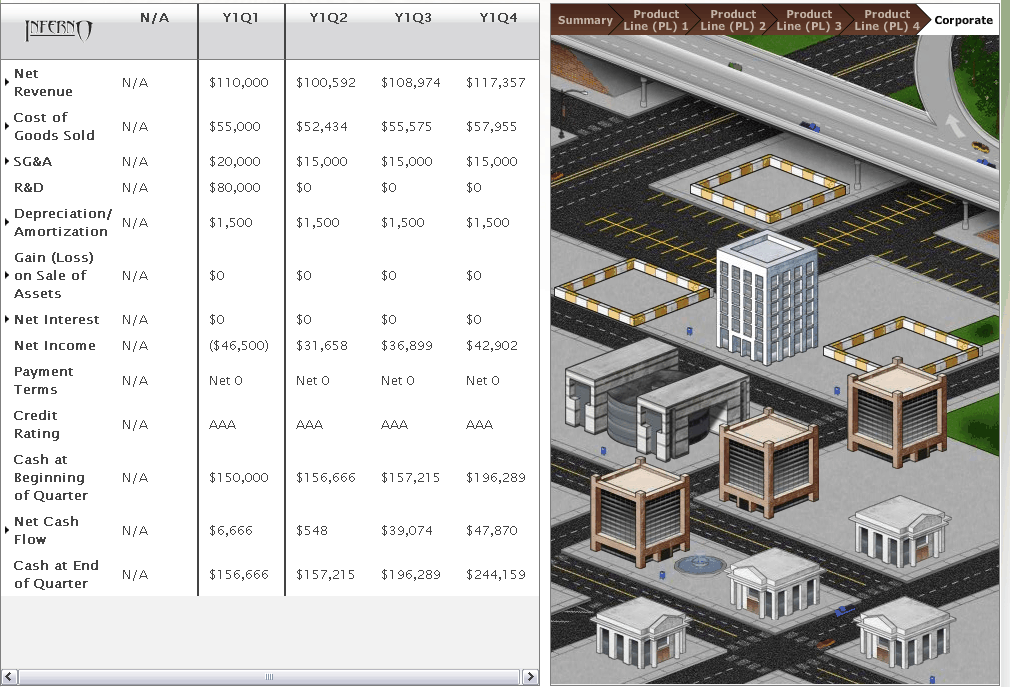1010x687 pixels.
Task: Open the Summary tab
Action: (x=584, y=20)
